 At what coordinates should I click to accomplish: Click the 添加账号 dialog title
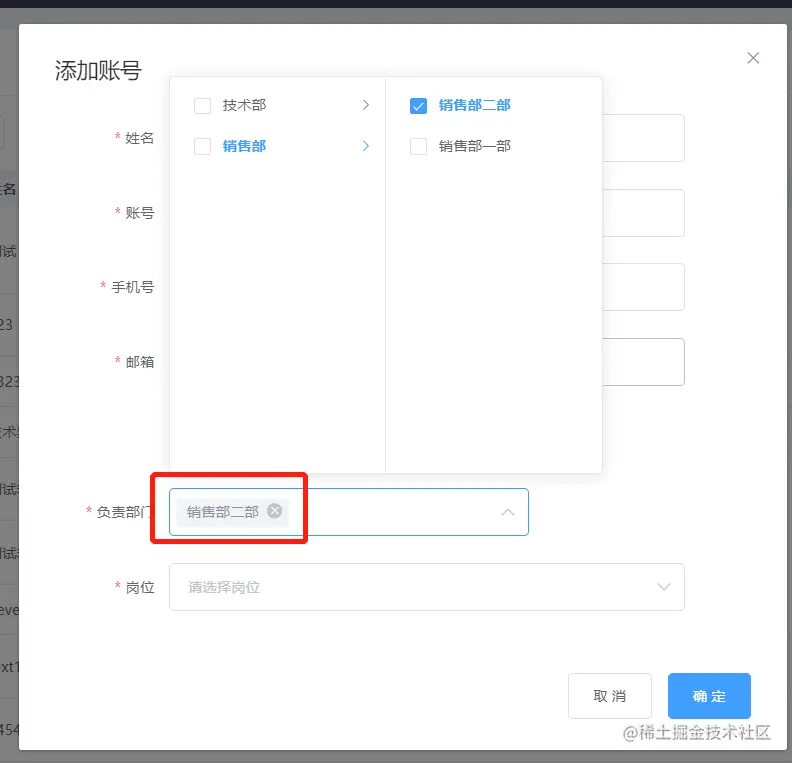pyautogui.click(x=98, y=70)
